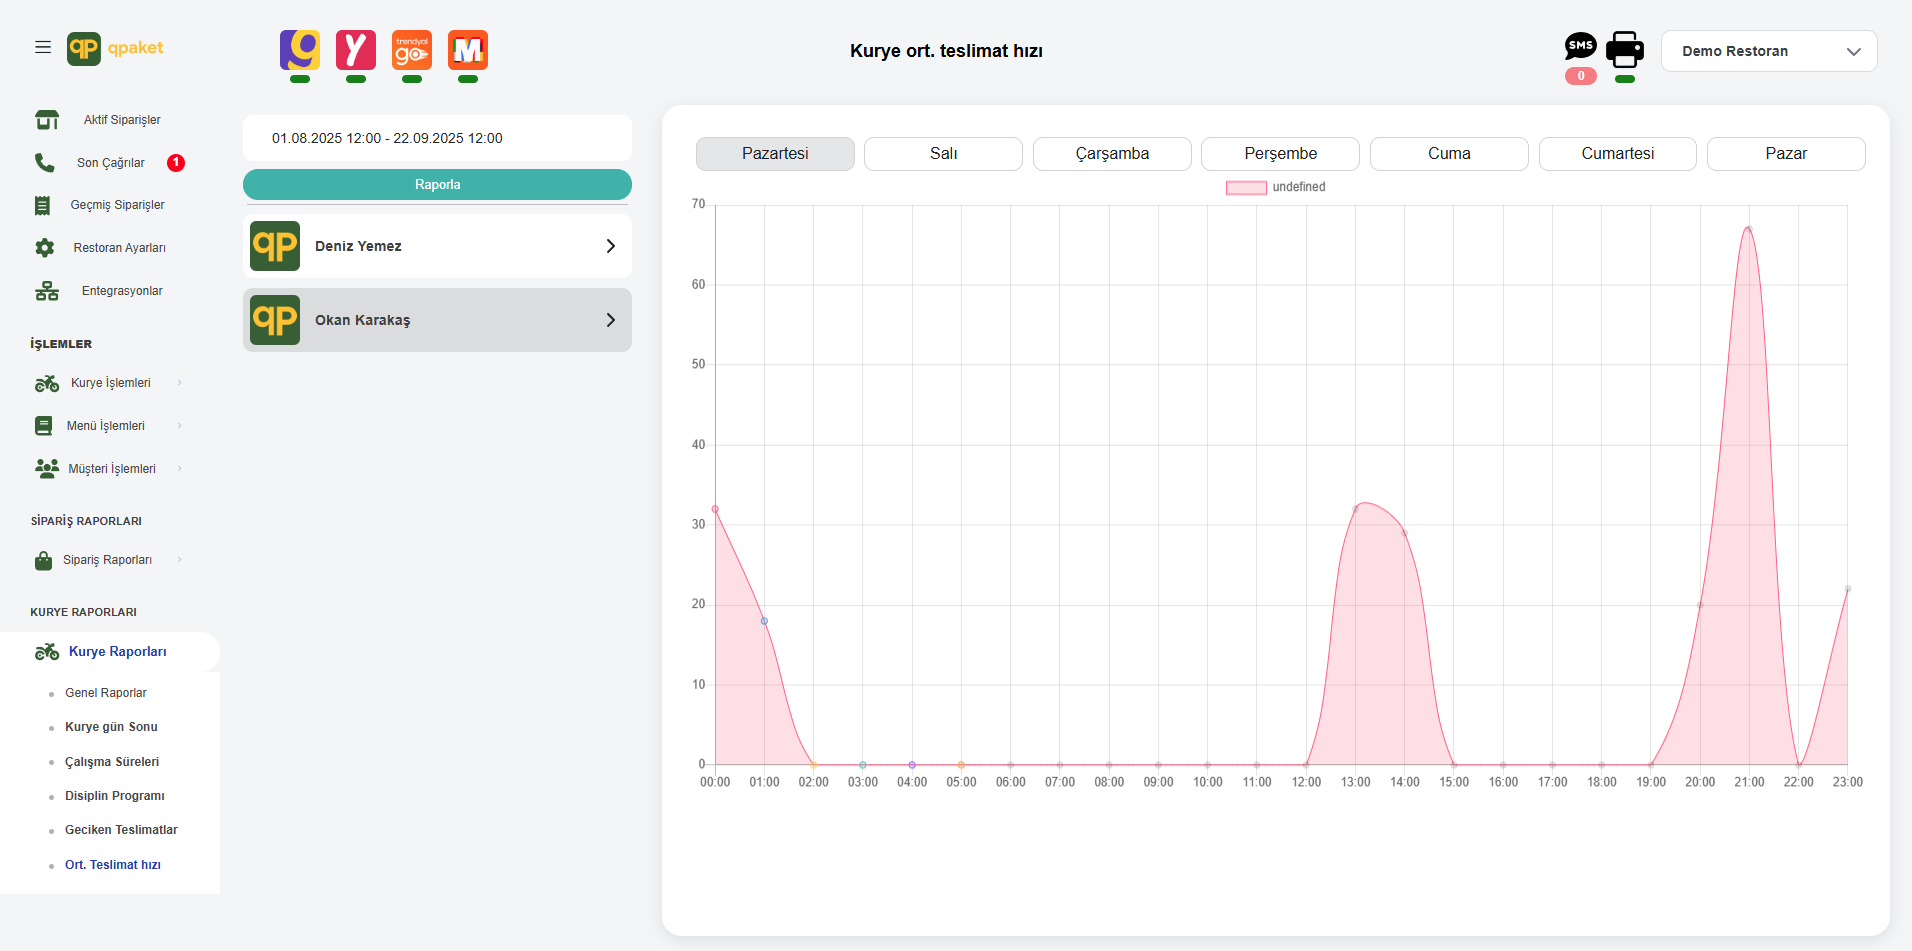Click the SMS speech bubble icon
The height and width of the screenshot is (951, 1912).
tap(1580, 46)
